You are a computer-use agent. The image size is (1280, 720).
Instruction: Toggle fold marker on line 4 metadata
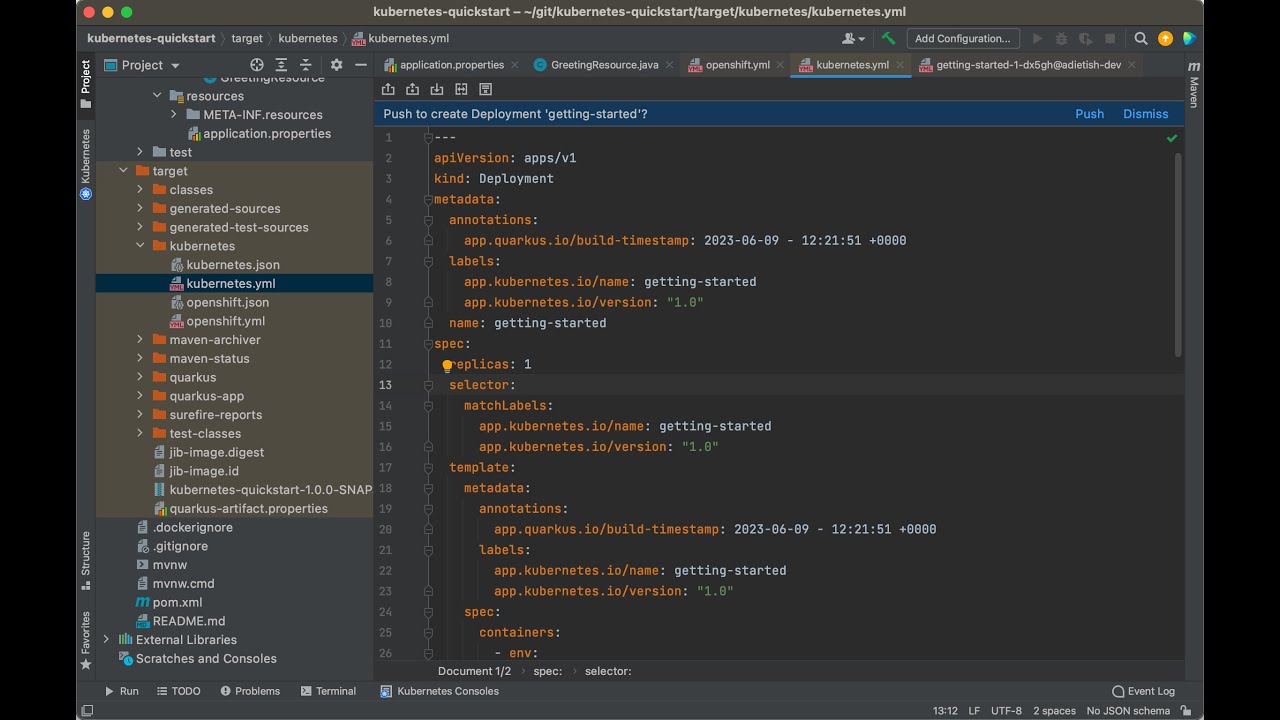tap(428, 200)
